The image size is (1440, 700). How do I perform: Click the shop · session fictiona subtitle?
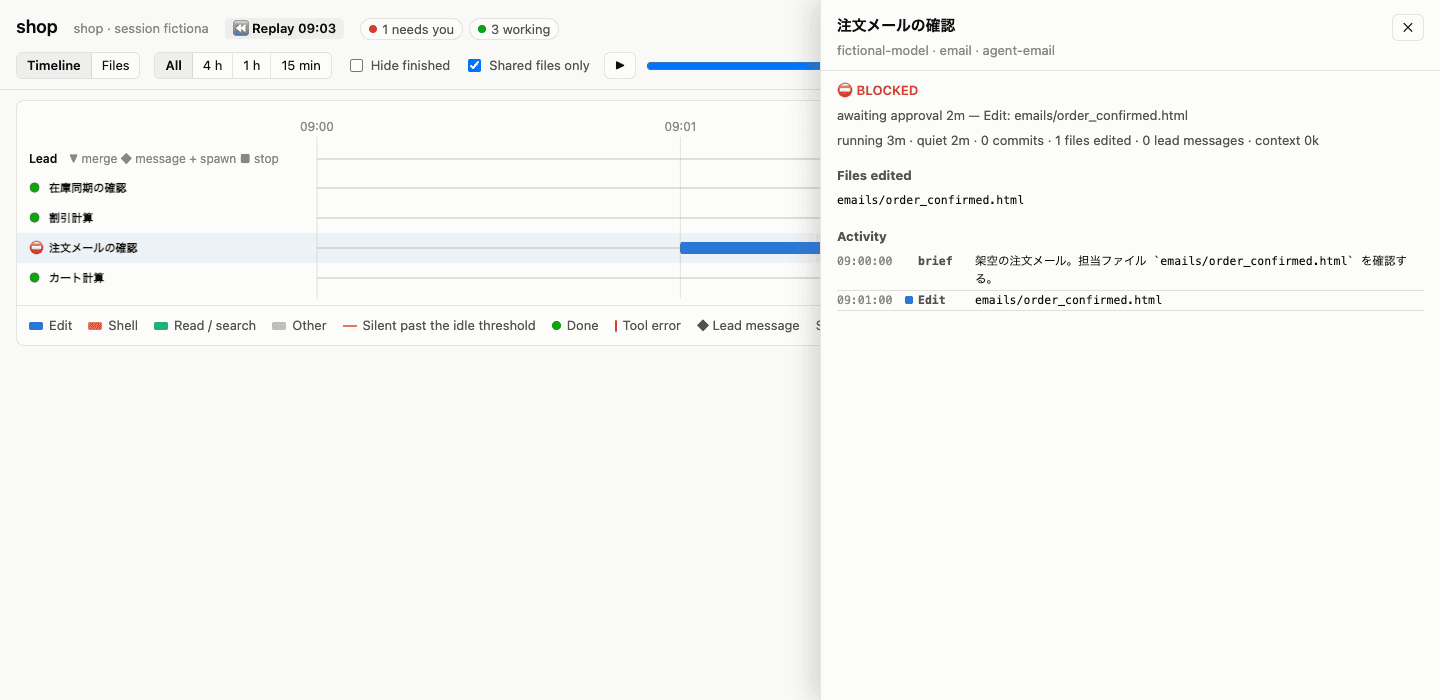tap(141, 29)
